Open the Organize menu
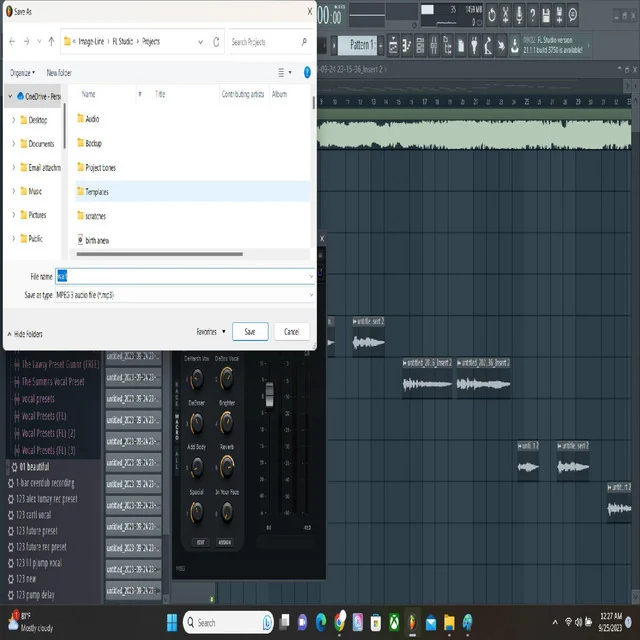 point(22,73)
